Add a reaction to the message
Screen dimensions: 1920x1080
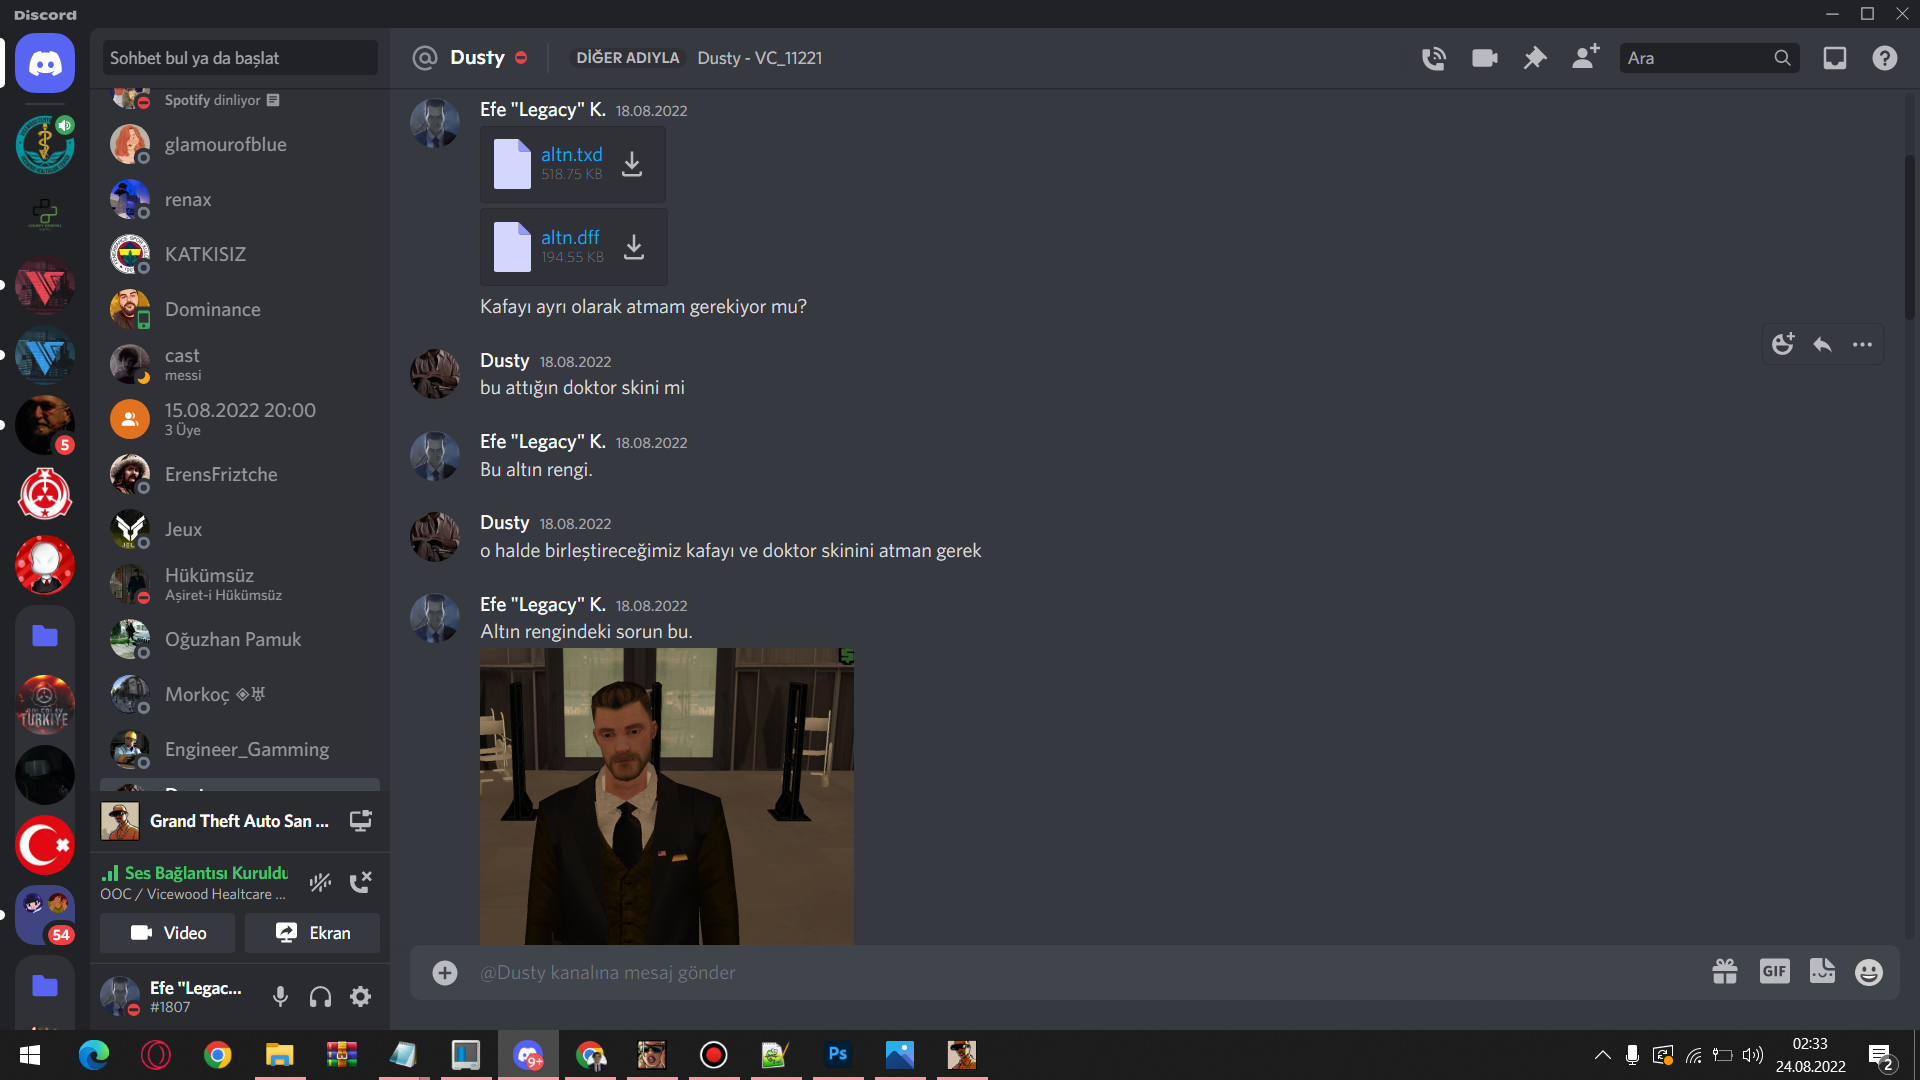click(1783, 345)
